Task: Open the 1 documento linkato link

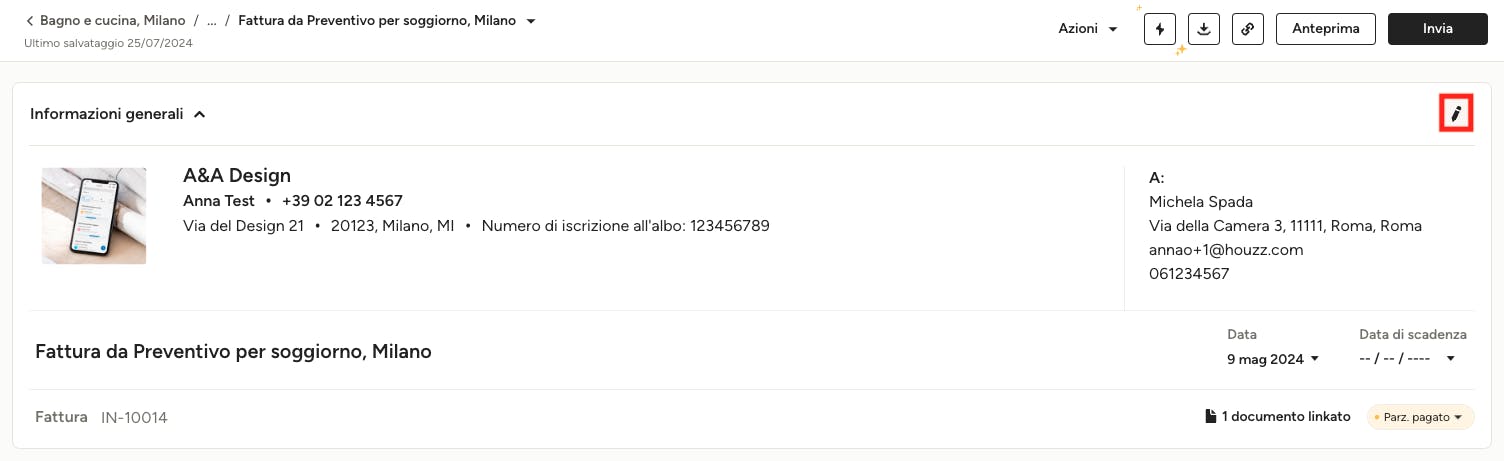Action: click(x=1286, y=416)
